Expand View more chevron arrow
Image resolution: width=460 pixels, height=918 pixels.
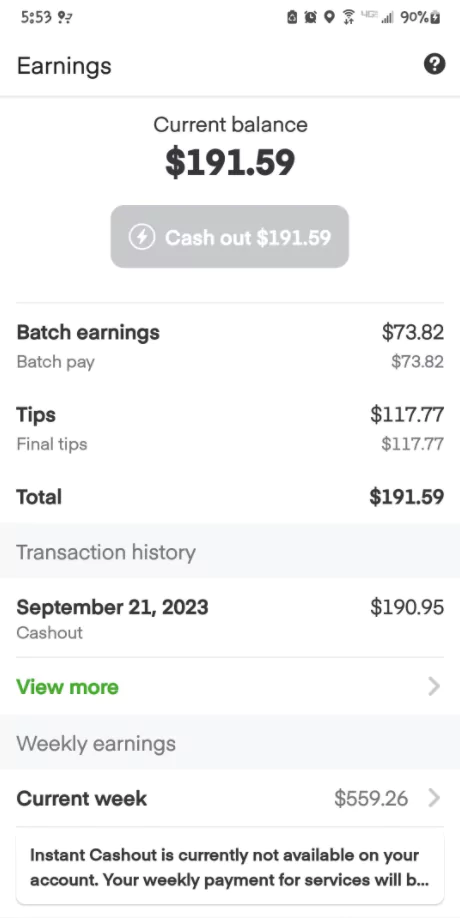pyautogui.click(x=434, y=686)
